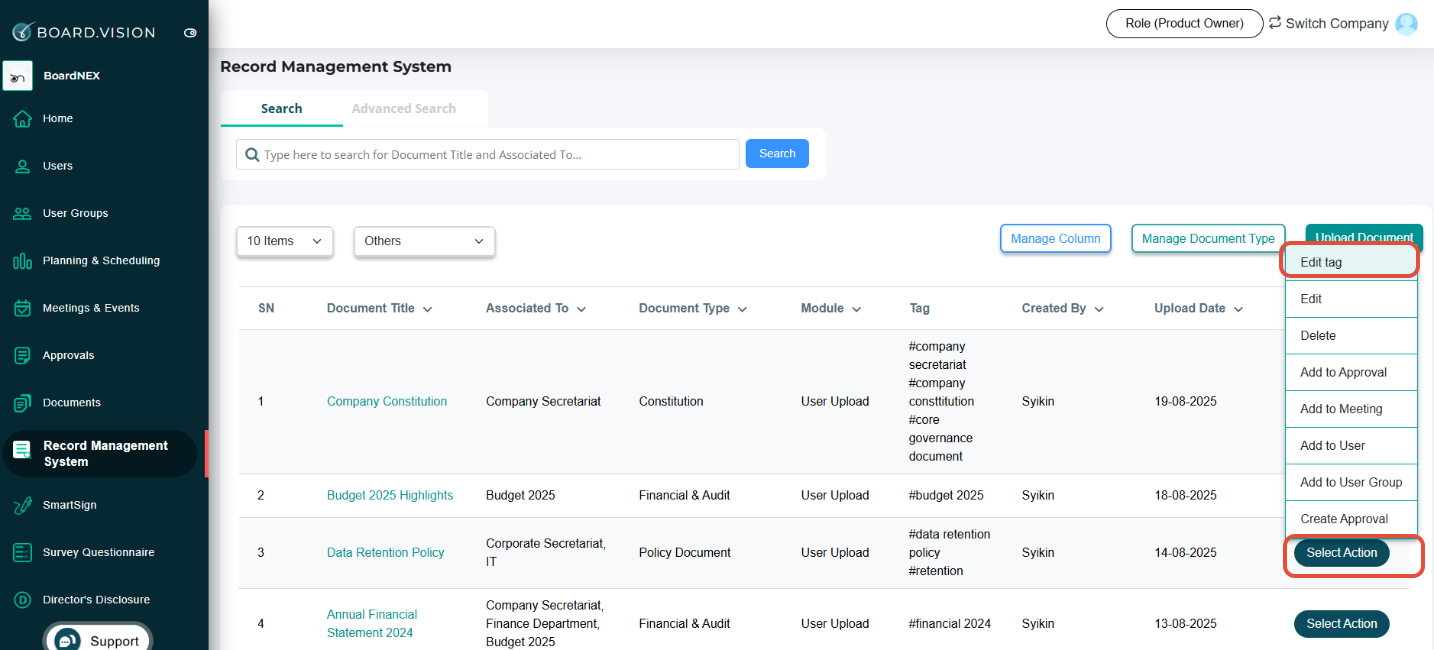This screenshot has height=650, width=1434.
Task: Click the 19-08-2025 upload date
Action: point(1185,402)
